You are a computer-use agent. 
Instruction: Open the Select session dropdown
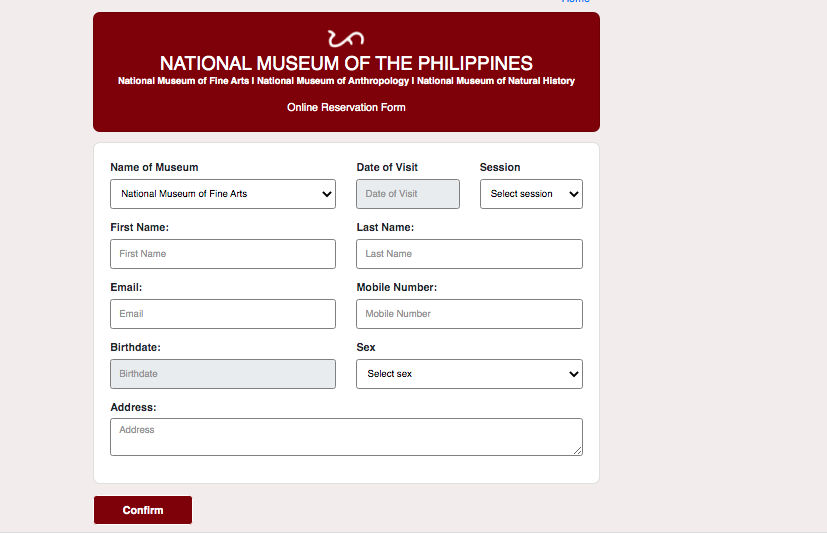click(531, 194)
